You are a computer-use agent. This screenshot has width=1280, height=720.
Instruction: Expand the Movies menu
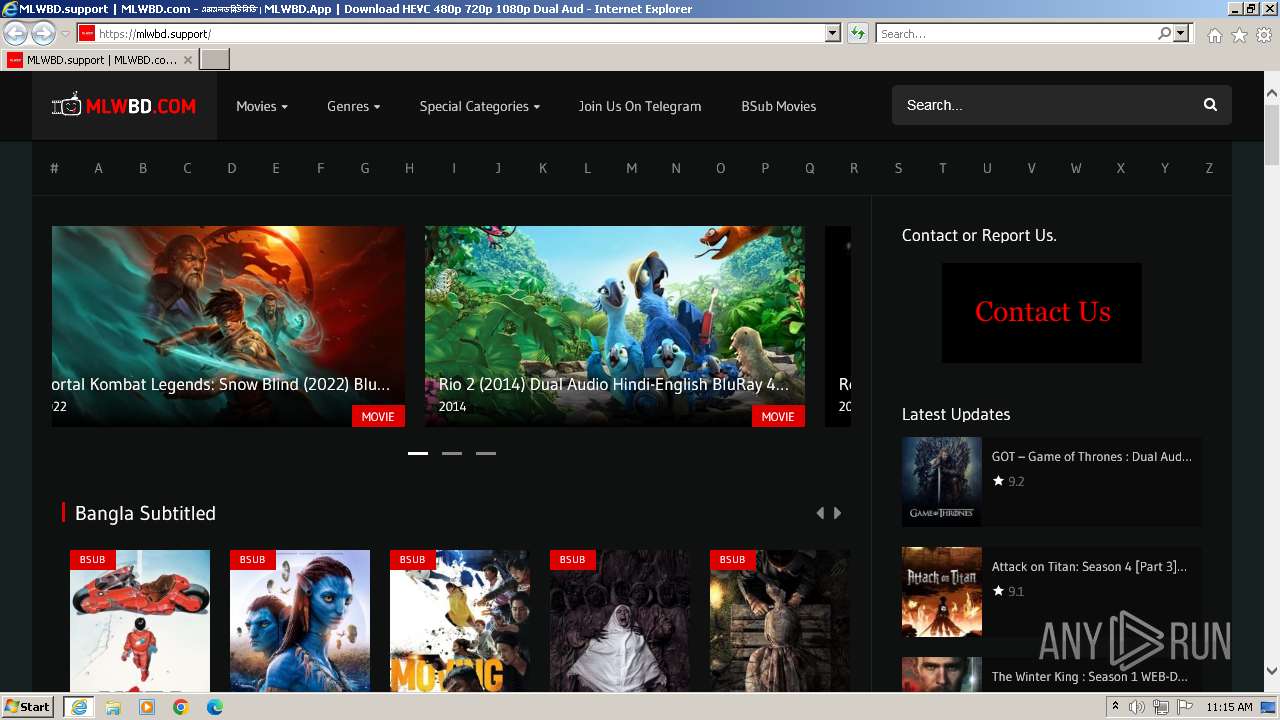(x=262, y=106)
